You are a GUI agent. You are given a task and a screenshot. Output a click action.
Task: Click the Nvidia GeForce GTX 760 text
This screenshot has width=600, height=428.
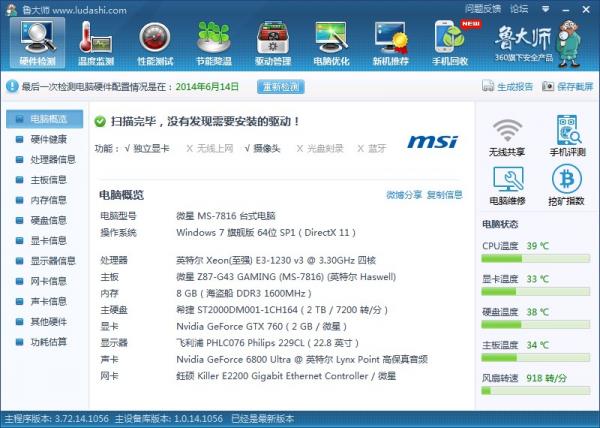(262, 327)
